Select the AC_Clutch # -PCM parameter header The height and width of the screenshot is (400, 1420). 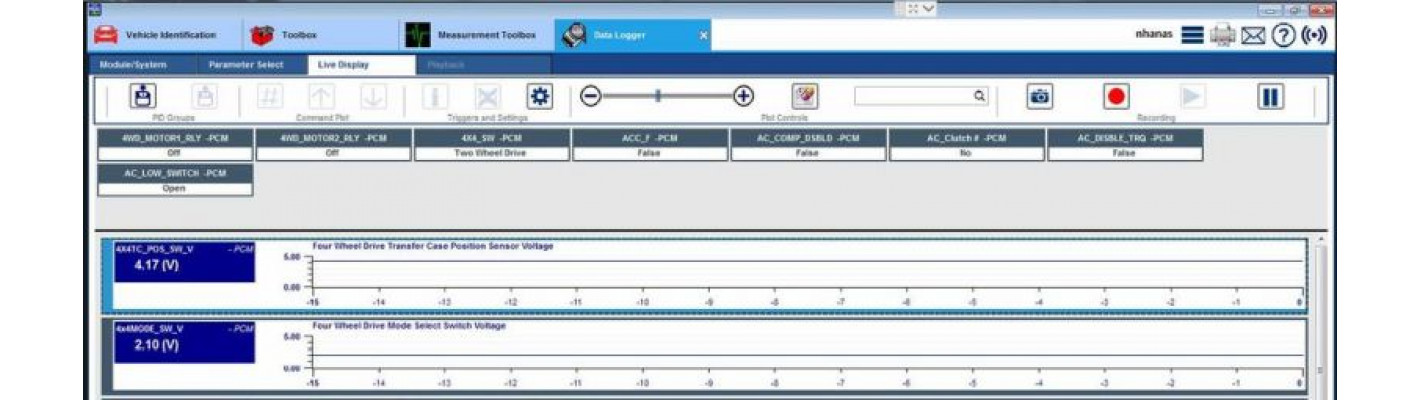pos(966,138)
